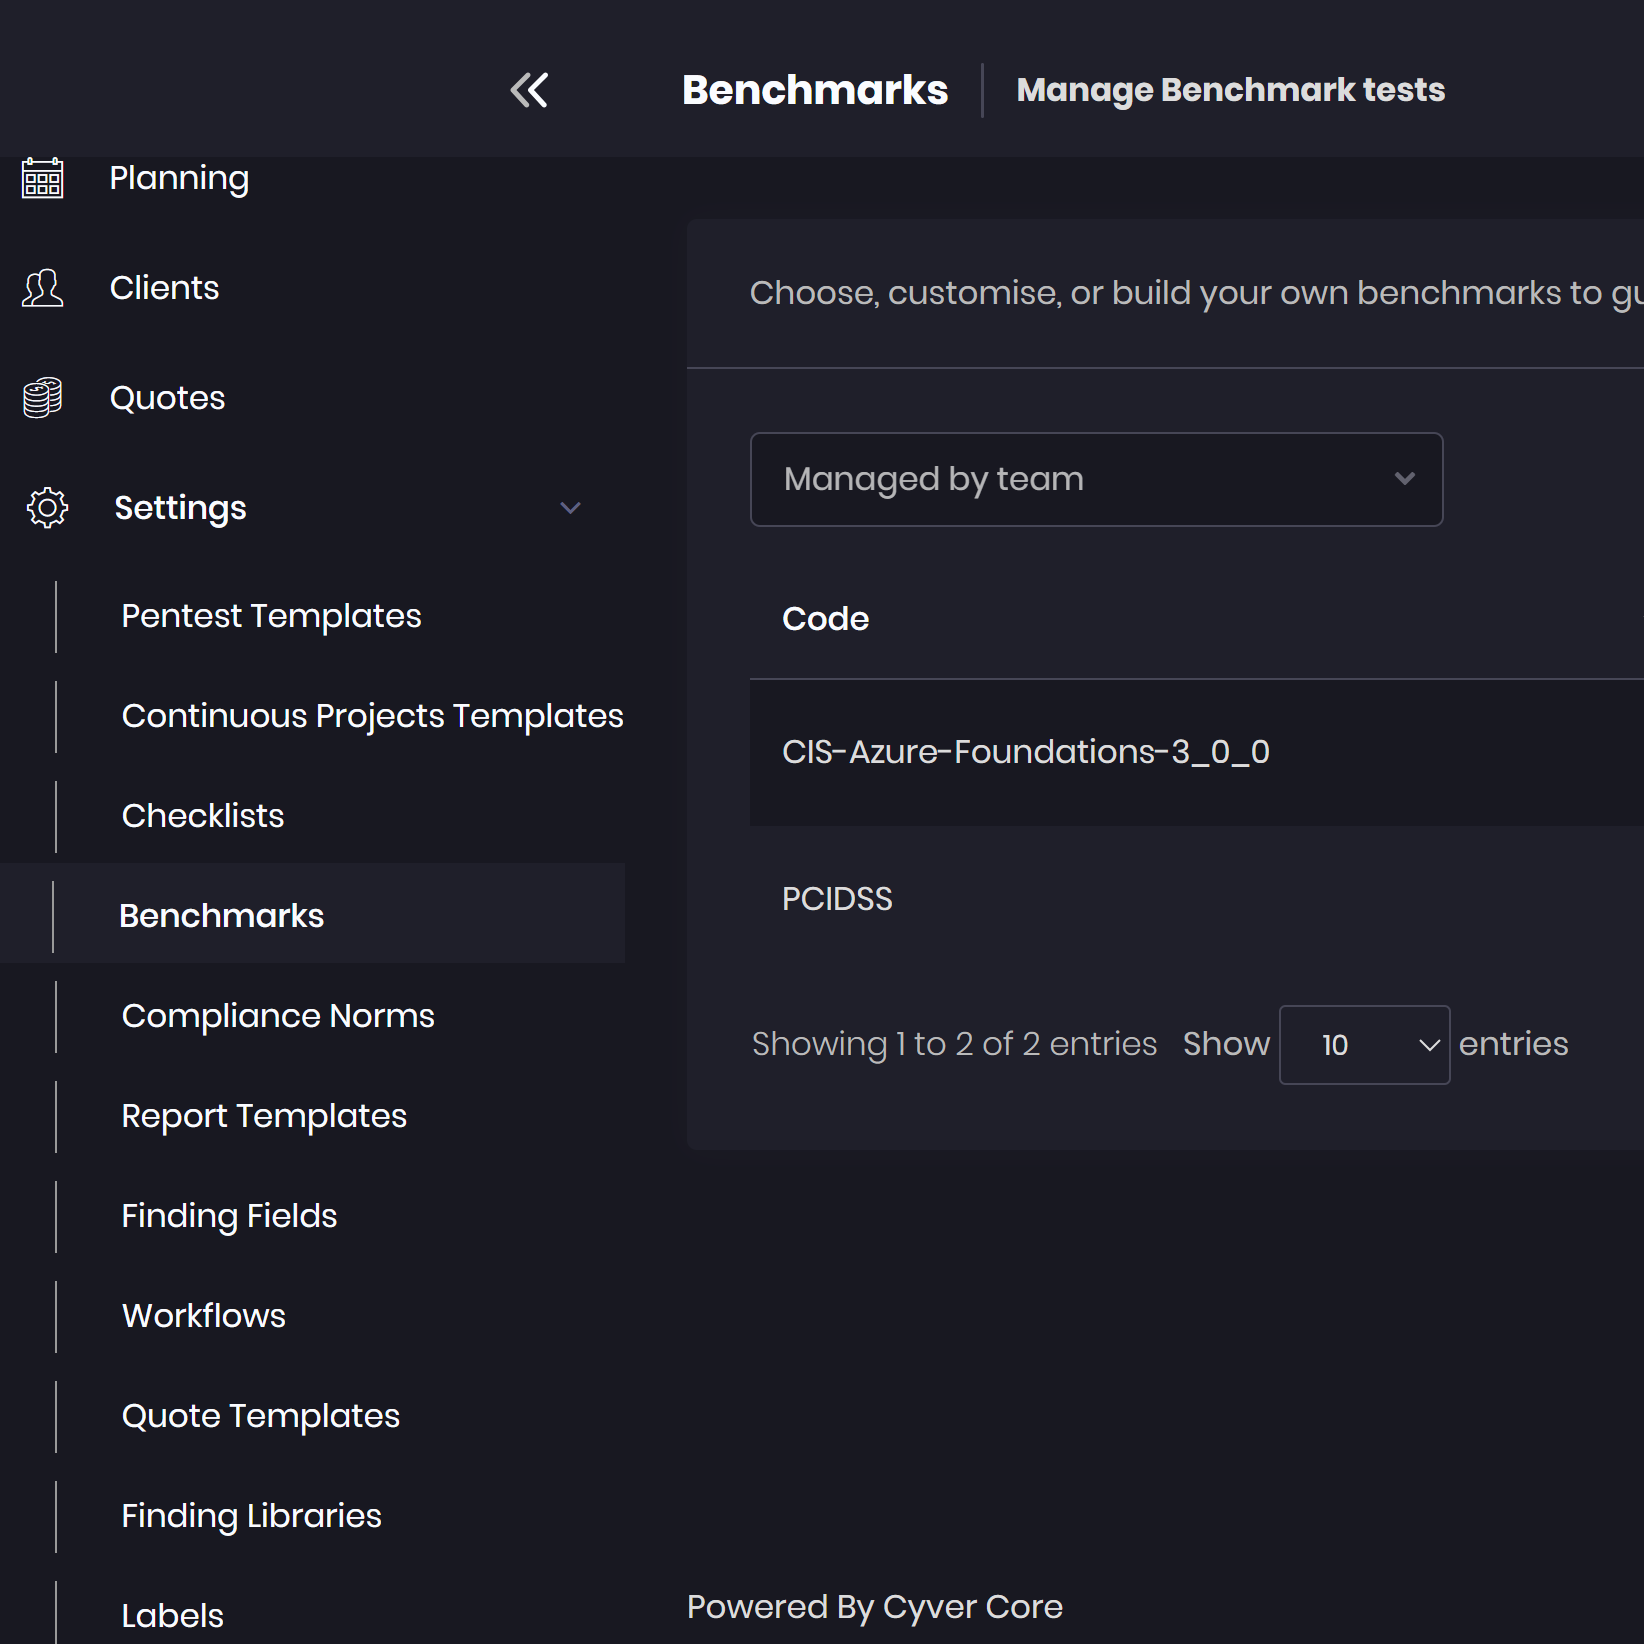Open the entries-per-page dropdown showing 10
The image size is (1644, 1644).
[1364, 1045]
